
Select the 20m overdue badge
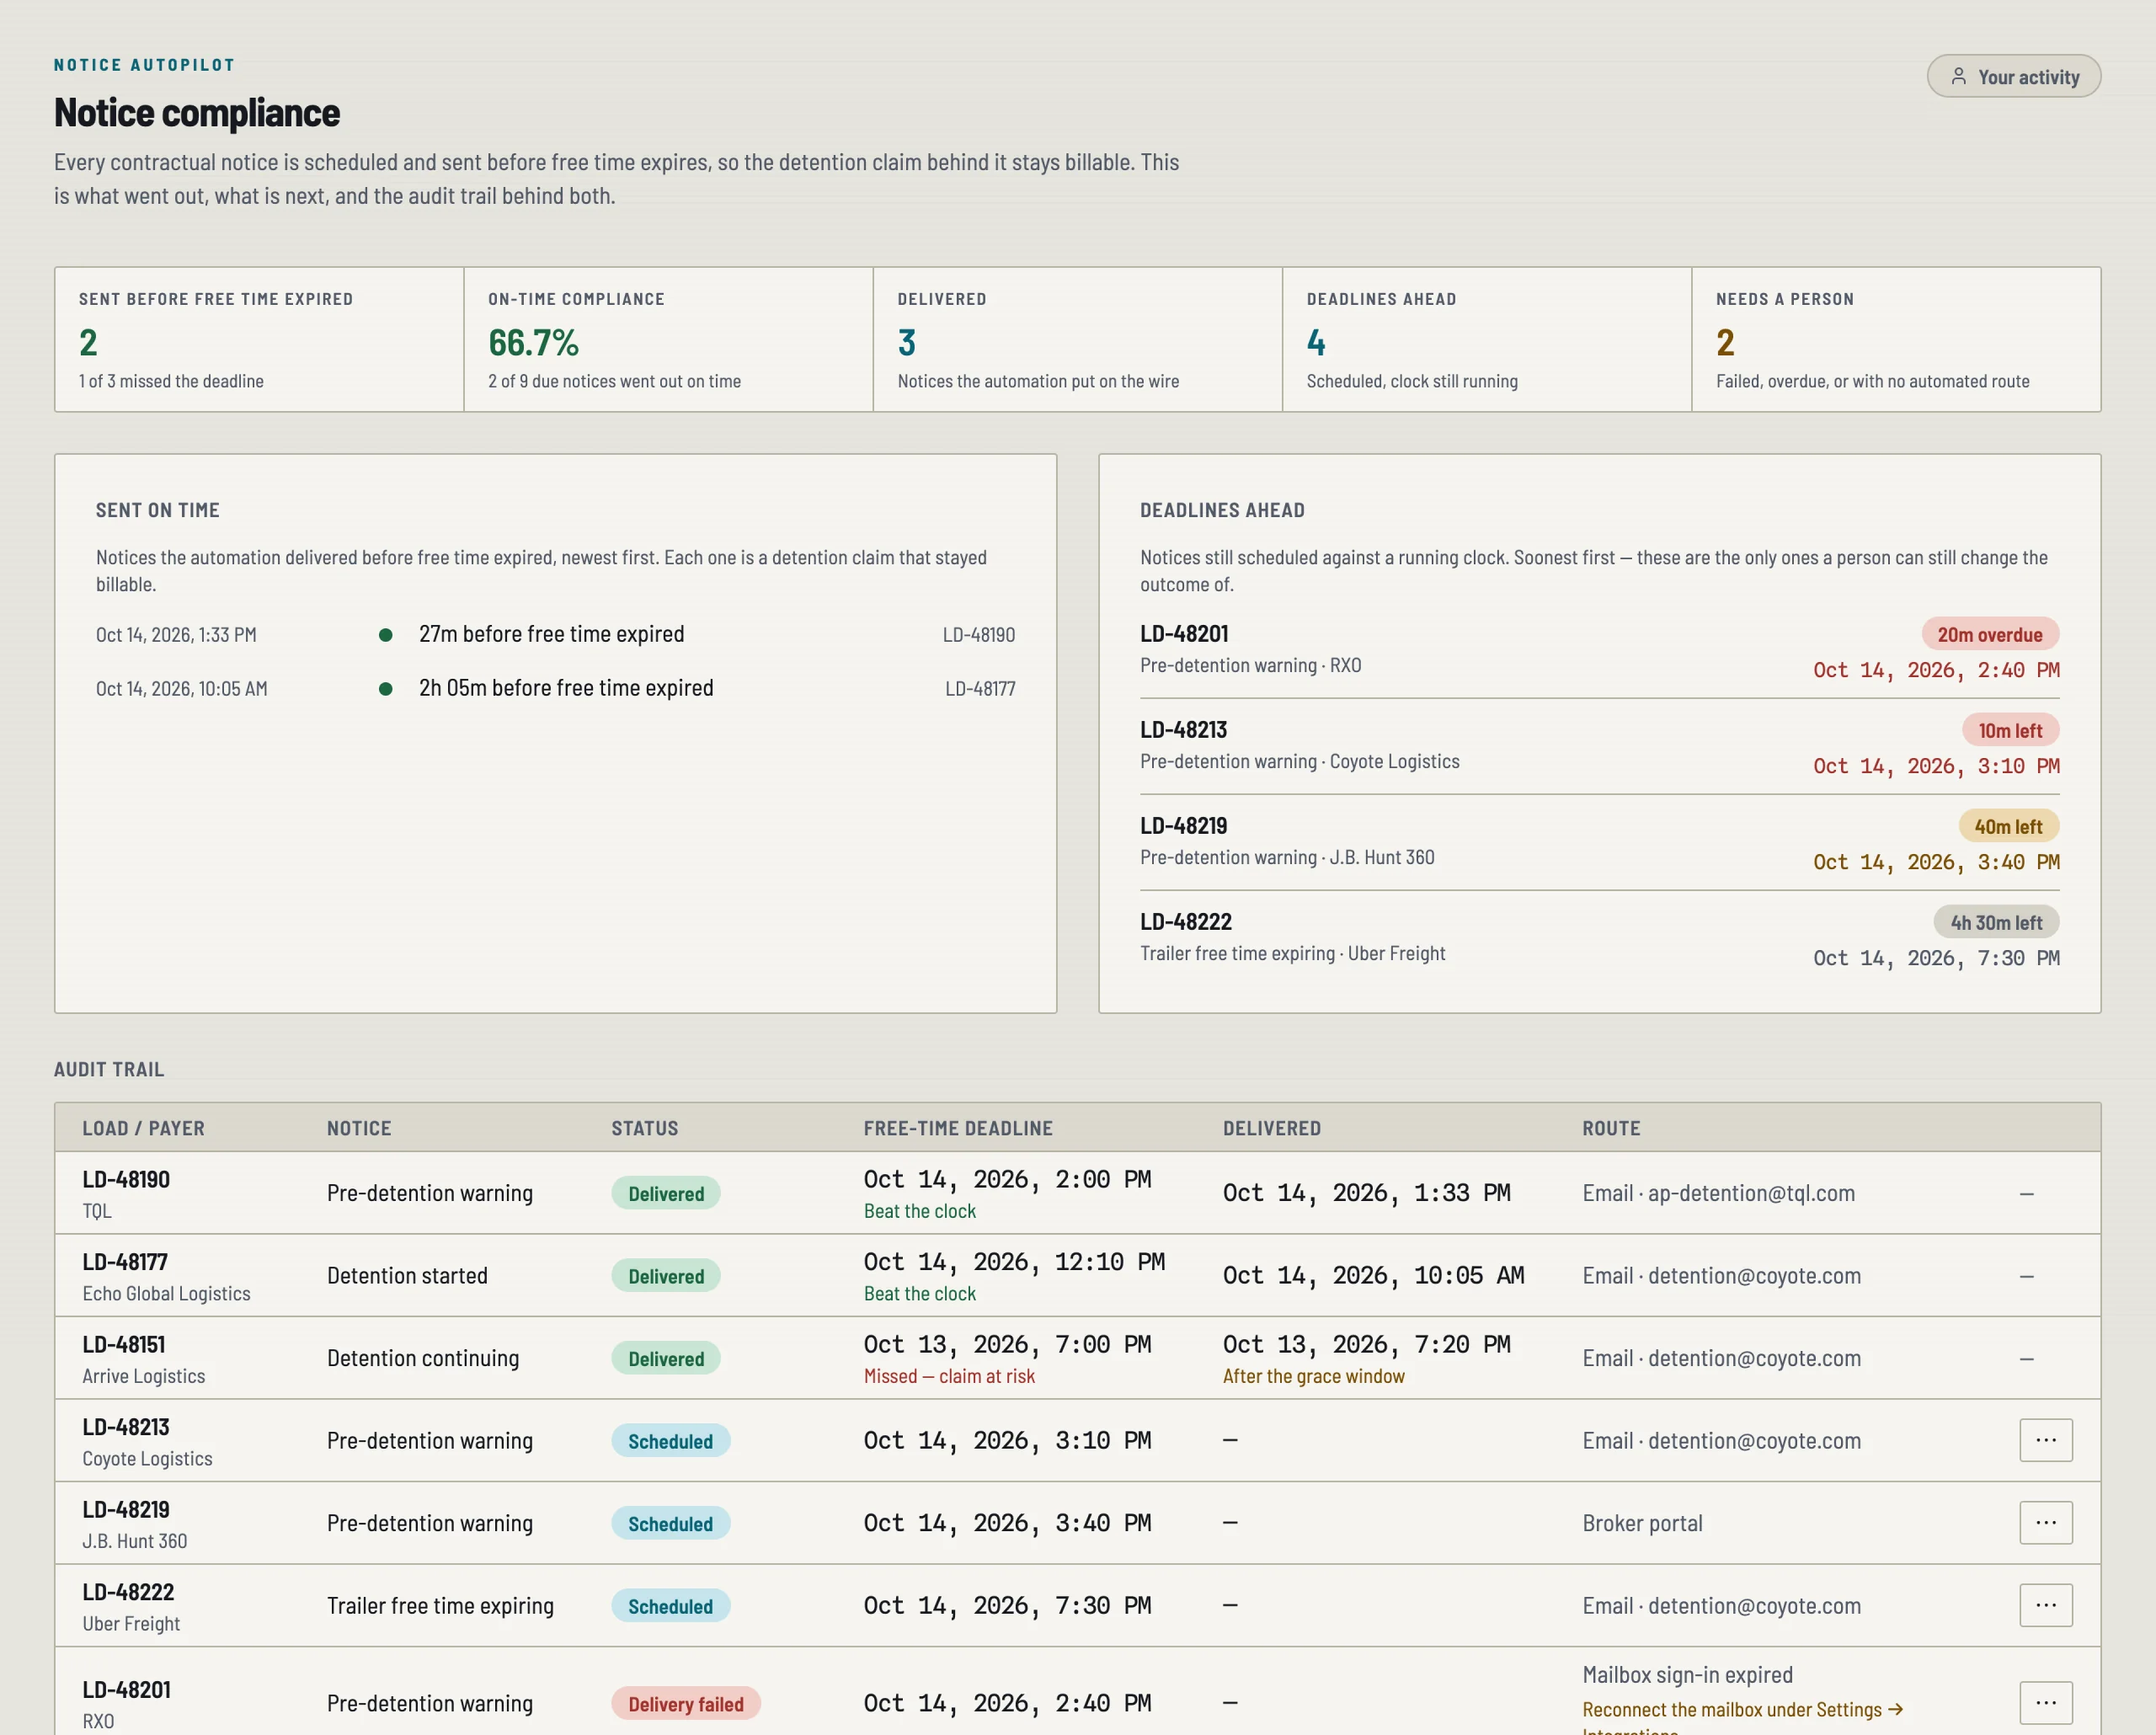pos(1990,634)
